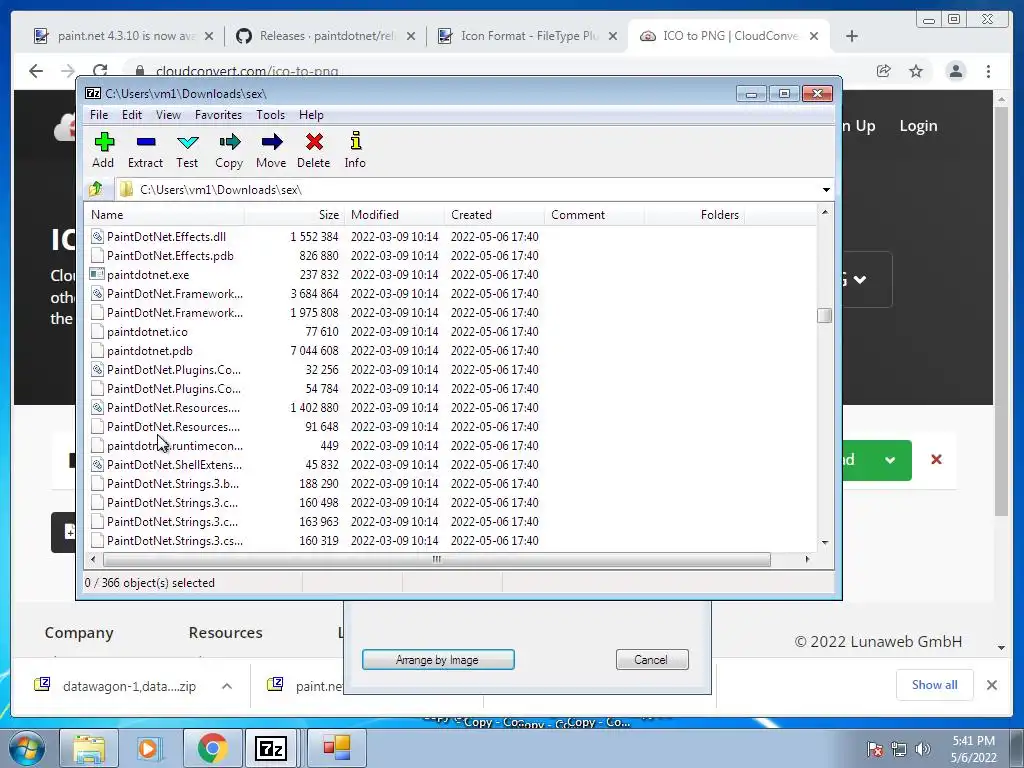Sort file list by Name column
This screenshot has width=1024, height=768.
tap(164, 215)
